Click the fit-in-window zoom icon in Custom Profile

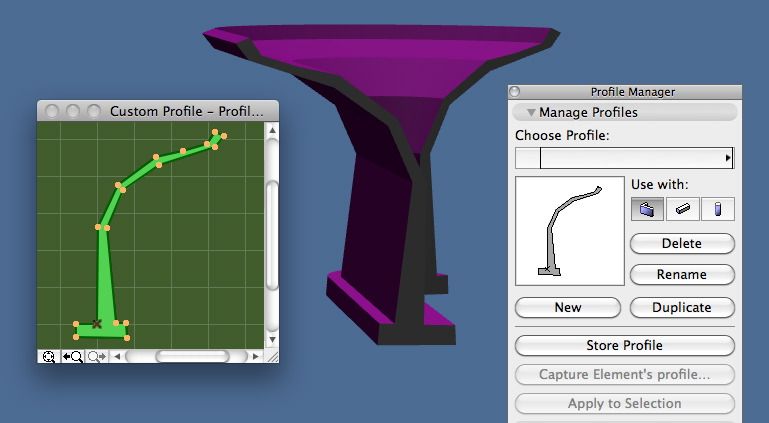pos(49,356)
